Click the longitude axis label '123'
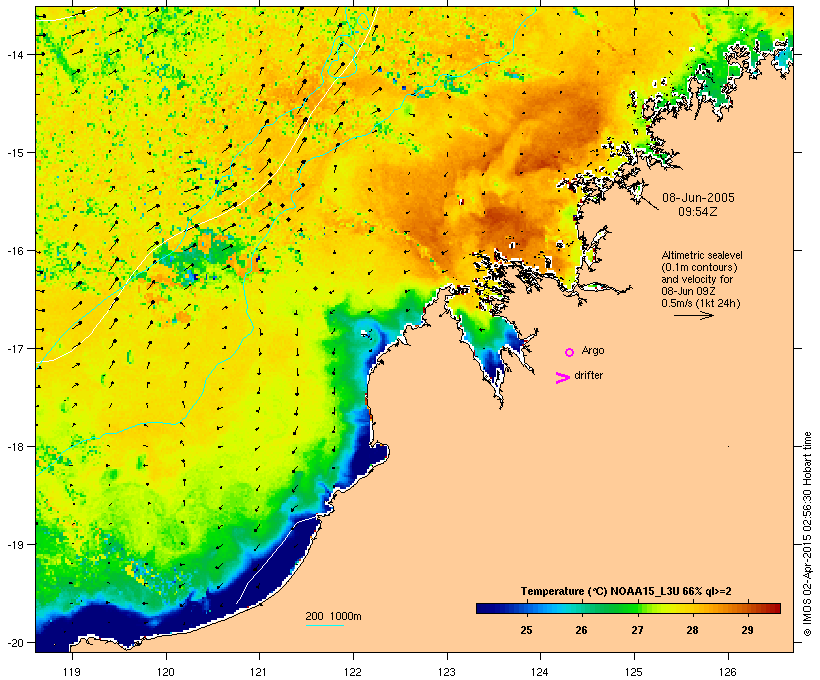This screenshot has height=680, width=820. click(447, 672)
